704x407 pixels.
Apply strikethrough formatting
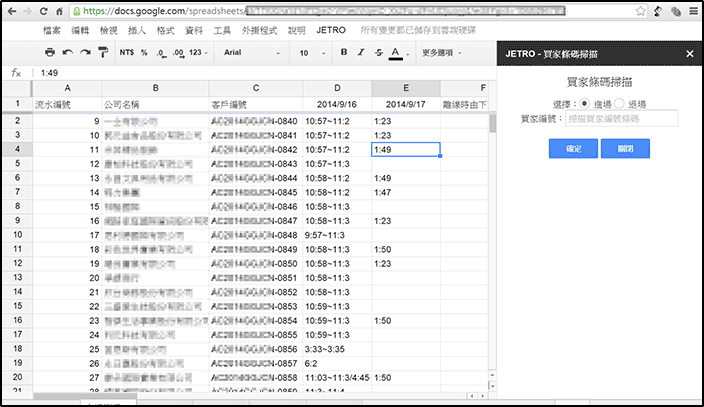pos(378,52)
